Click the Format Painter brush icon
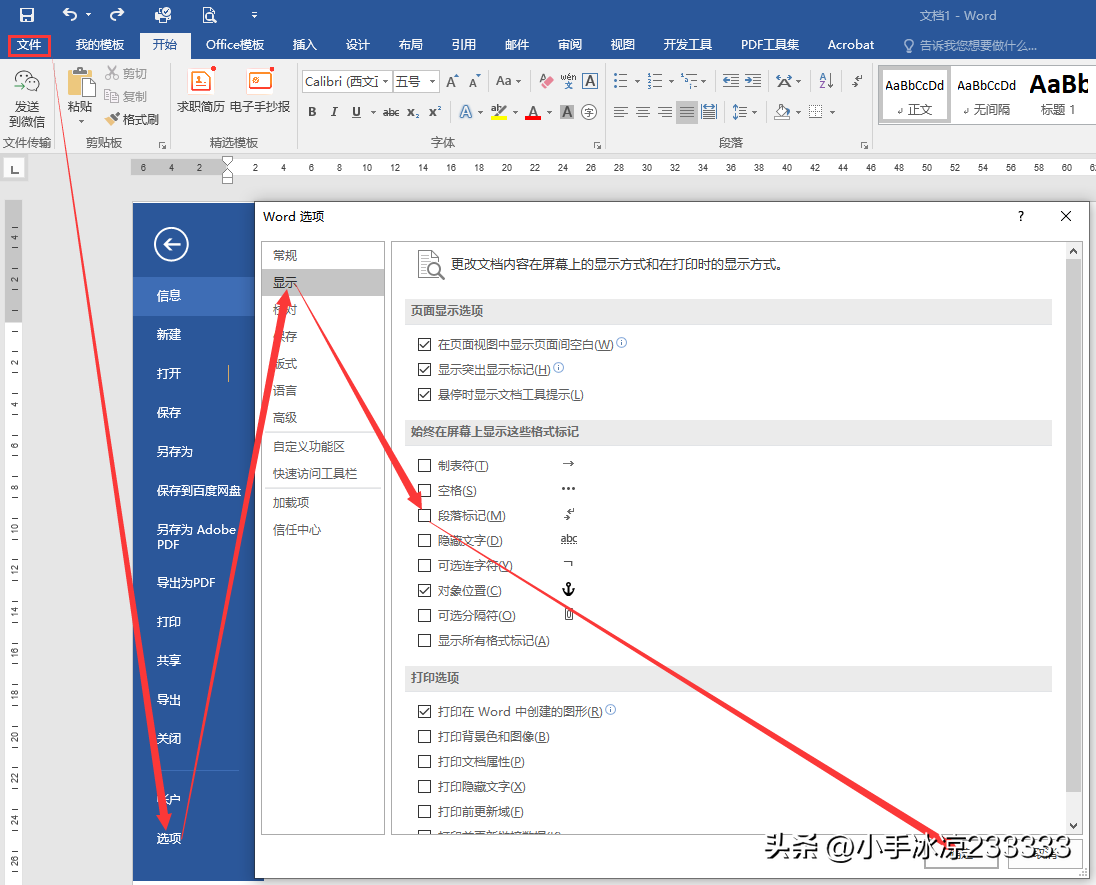Image resolution: width=1096 pixels, height=885 pixels. 113,120
